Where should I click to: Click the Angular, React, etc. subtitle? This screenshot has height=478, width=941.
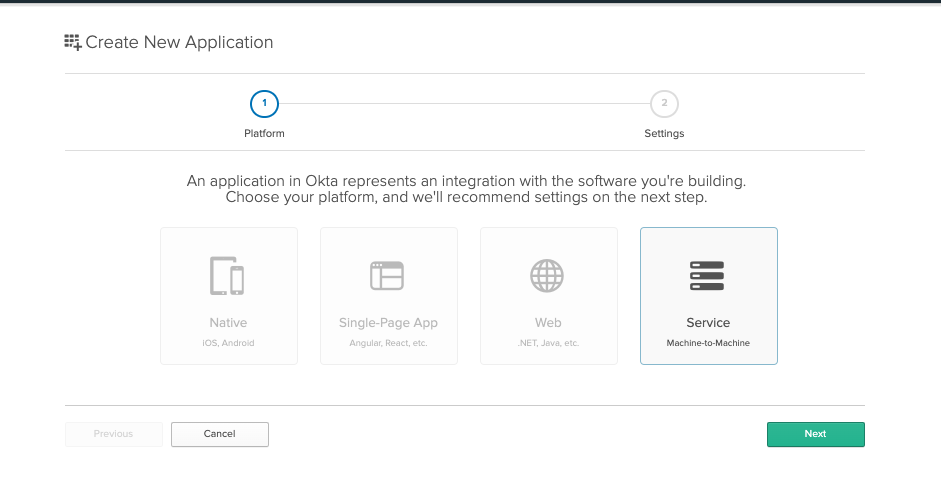388,343
